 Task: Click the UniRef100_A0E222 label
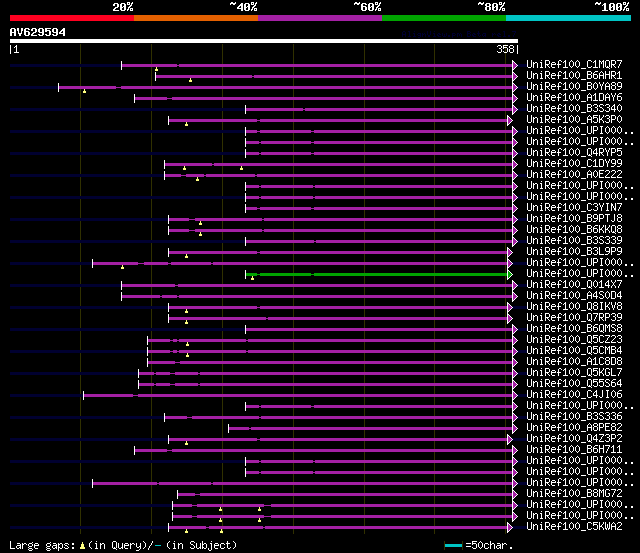click(x=574, y=175)
